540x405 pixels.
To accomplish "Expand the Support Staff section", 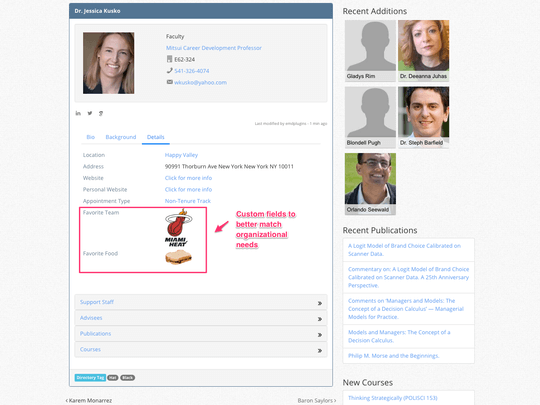I will click(x=201, y=302).
